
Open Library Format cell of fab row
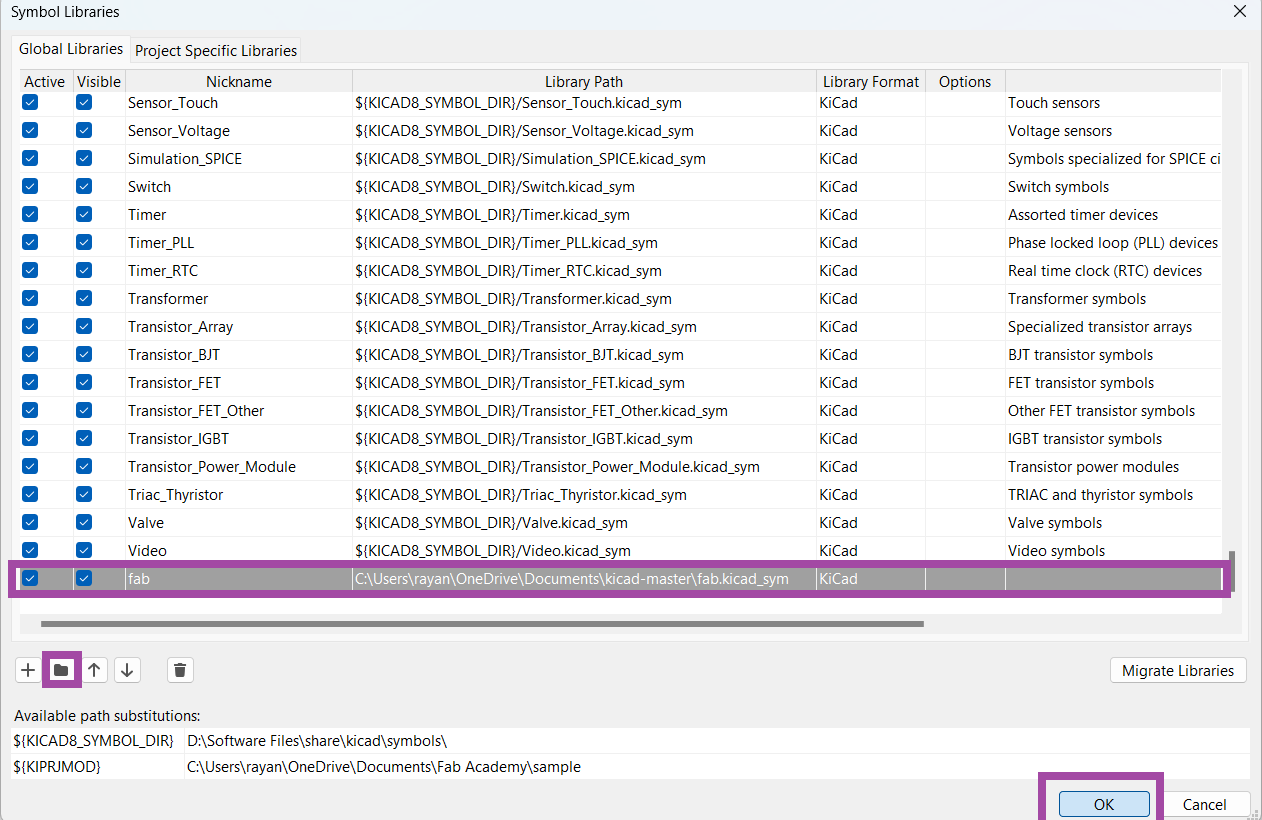pyautogui.click(x=870, y=579)
